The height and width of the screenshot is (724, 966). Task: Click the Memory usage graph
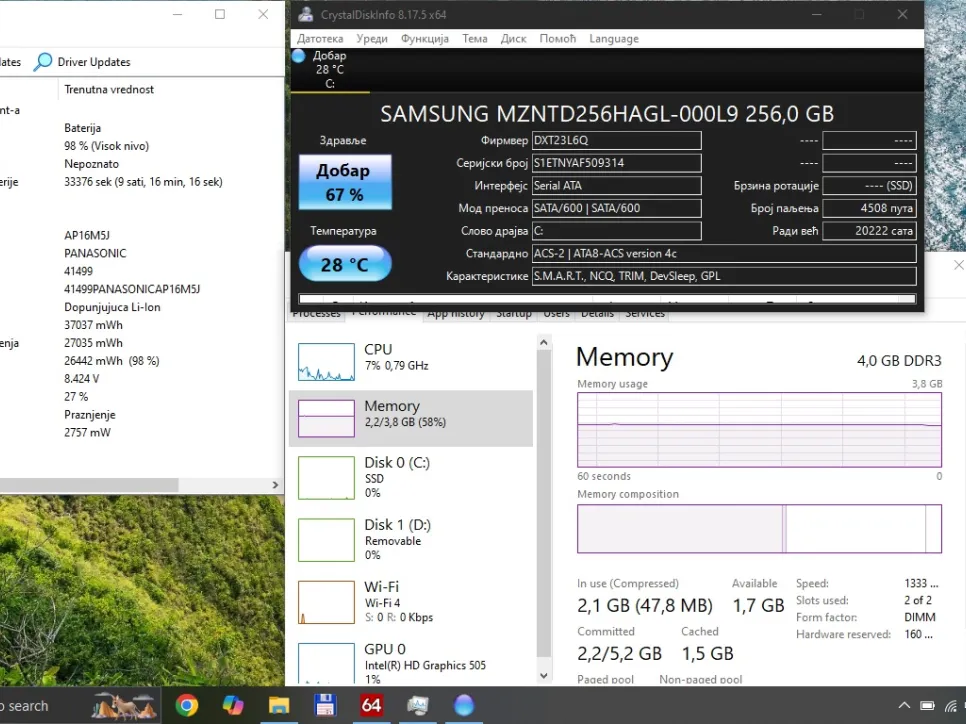[x=759, y=429]
